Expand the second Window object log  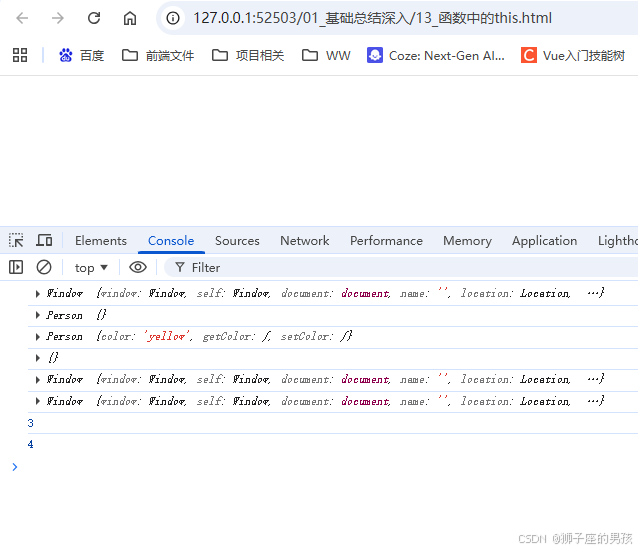pyautogui.click(x=37, y=380)
